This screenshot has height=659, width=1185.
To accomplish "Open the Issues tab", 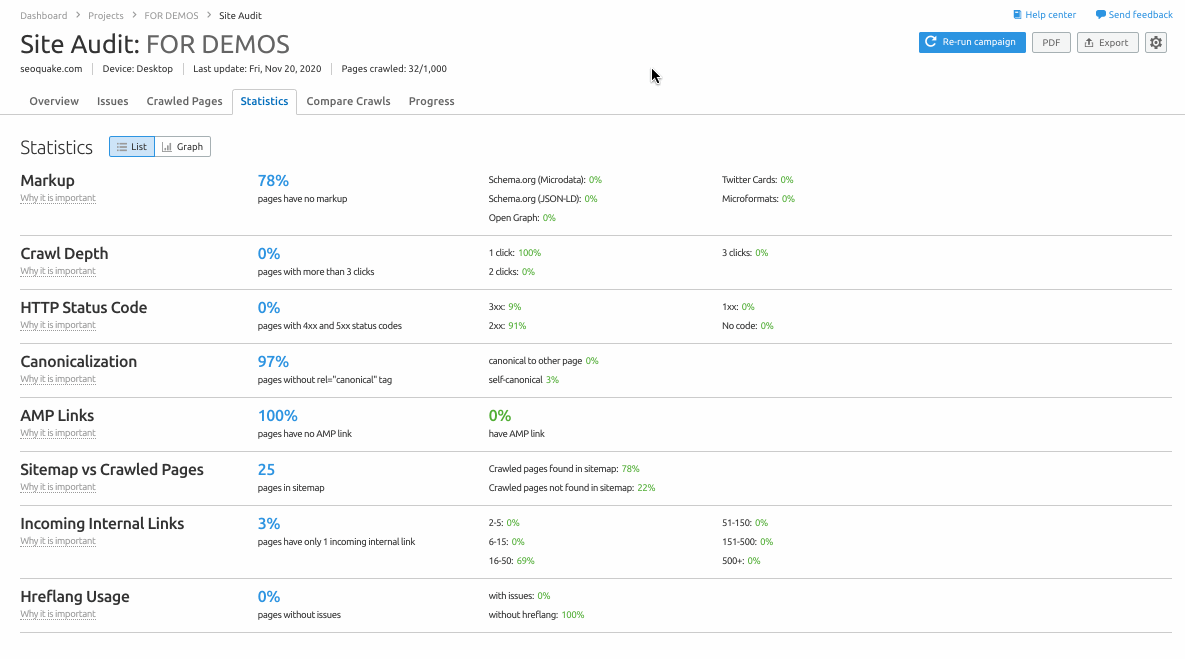I will tap(112, 102).
